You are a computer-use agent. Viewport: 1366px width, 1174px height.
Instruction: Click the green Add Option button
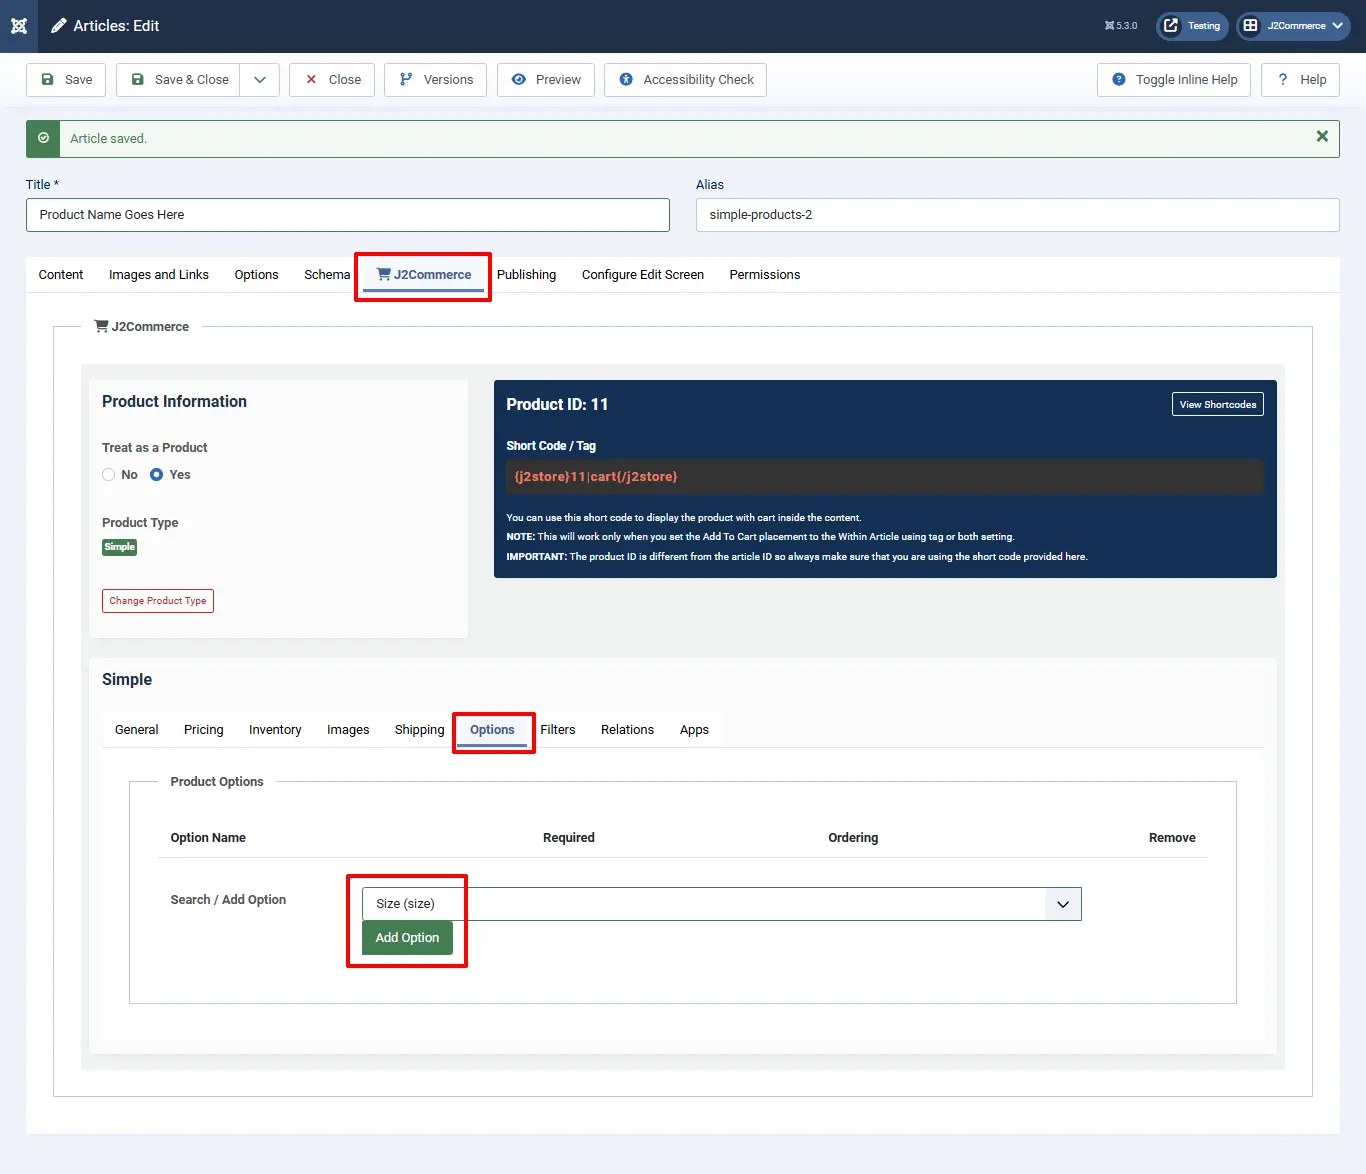[x=407, y=938]
